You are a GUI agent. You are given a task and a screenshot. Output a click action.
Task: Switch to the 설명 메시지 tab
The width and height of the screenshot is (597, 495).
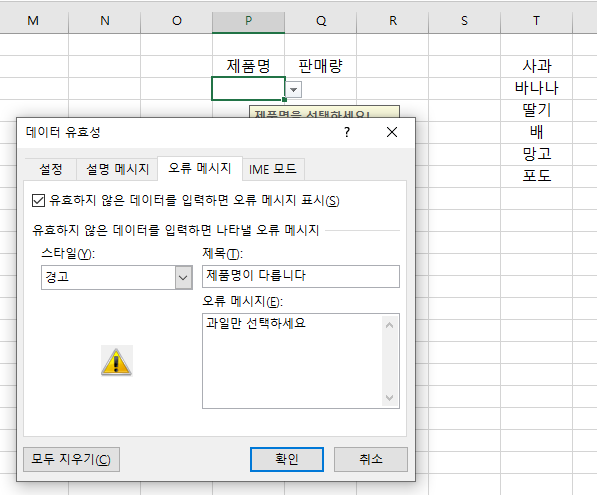coord(117,169)
